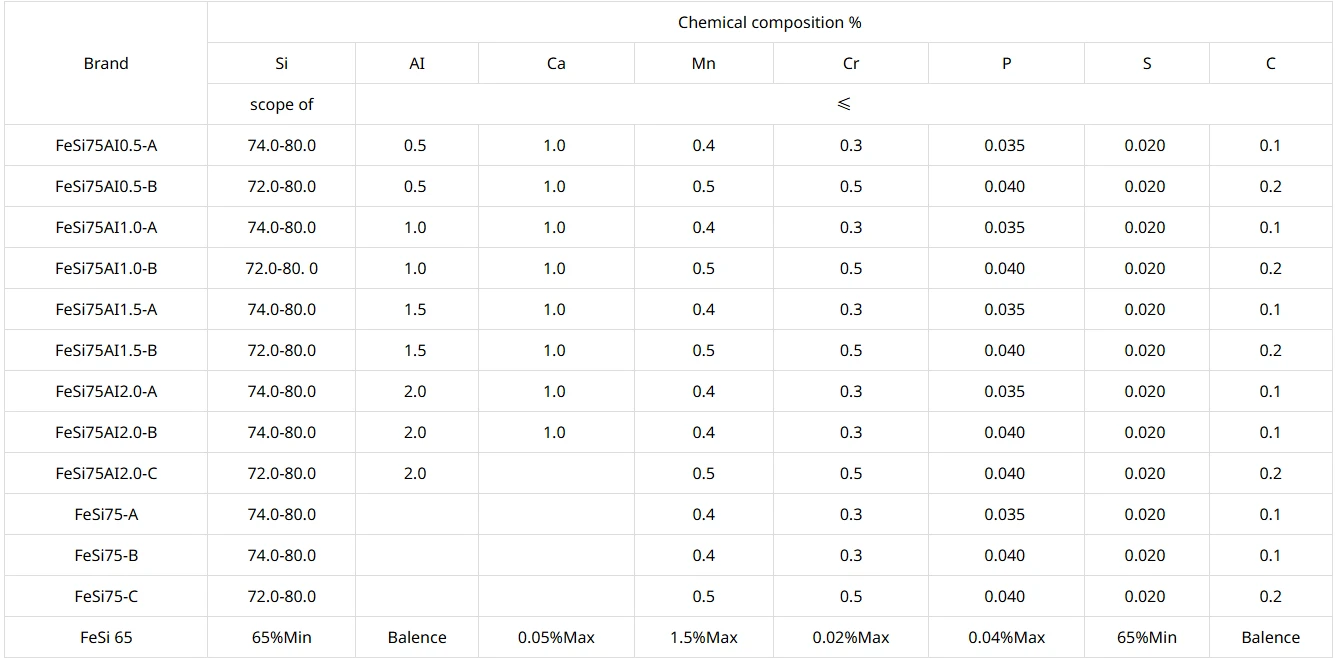The width and height of the screenshot is (1335, 658).
Task: Click the FeSi 65 brand cell
Action: (x=106, y=637)
